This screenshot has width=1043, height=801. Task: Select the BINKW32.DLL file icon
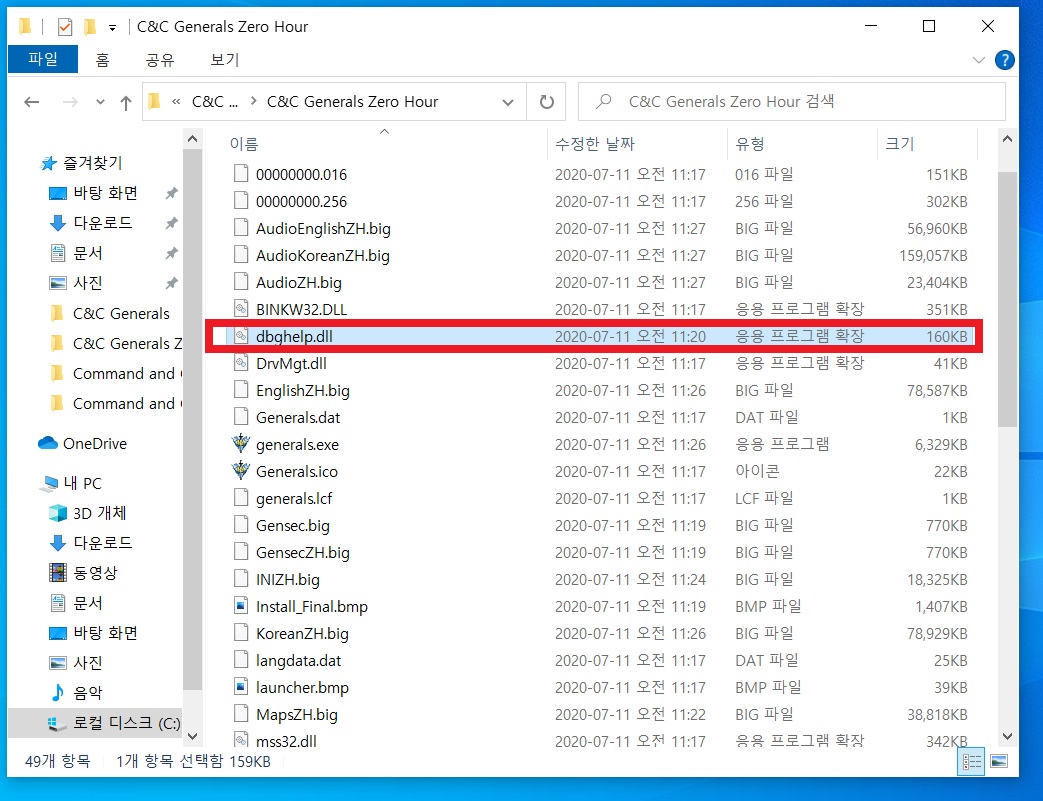241,309
